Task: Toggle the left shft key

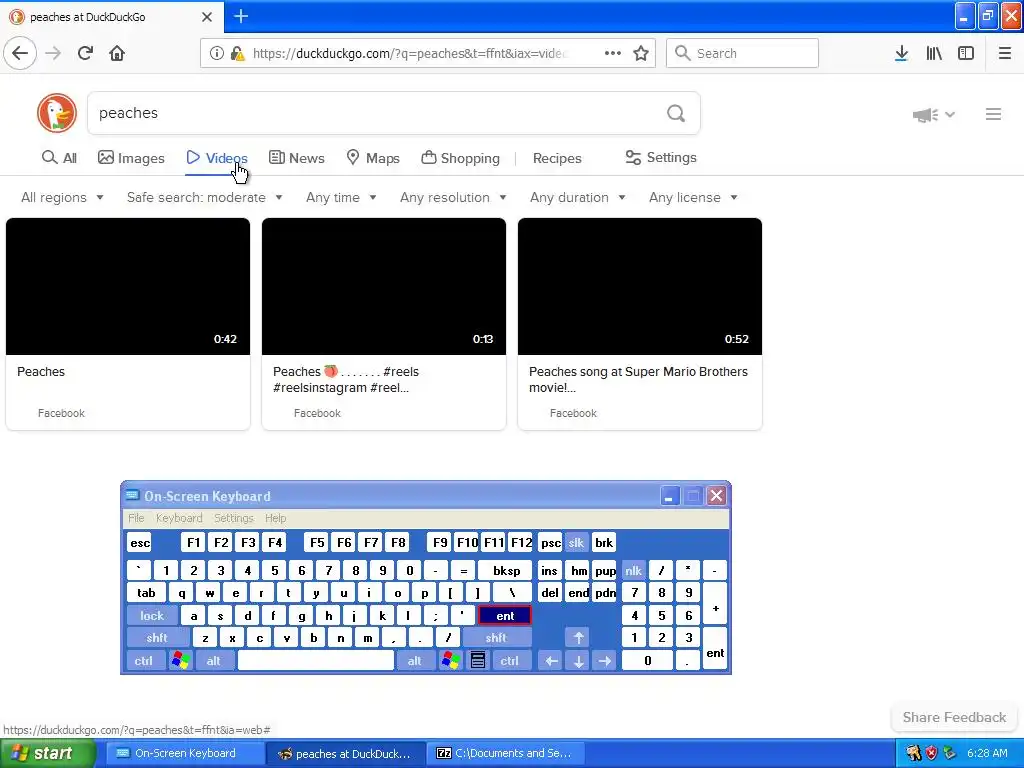Action: [x=157, y=638]
